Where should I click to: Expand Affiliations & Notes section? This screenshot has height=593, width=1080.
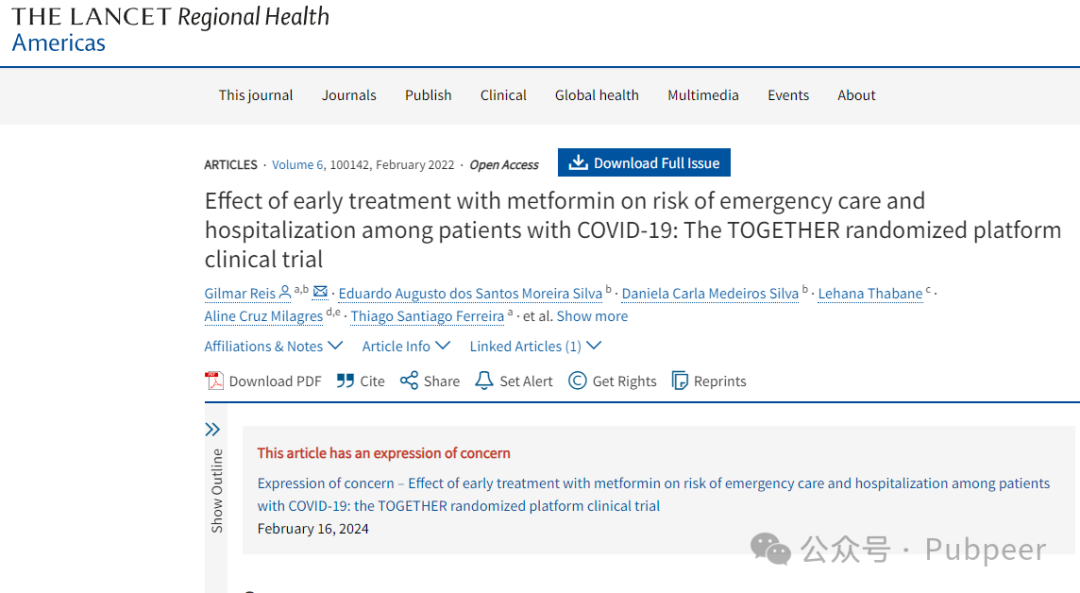coord(273,346)
